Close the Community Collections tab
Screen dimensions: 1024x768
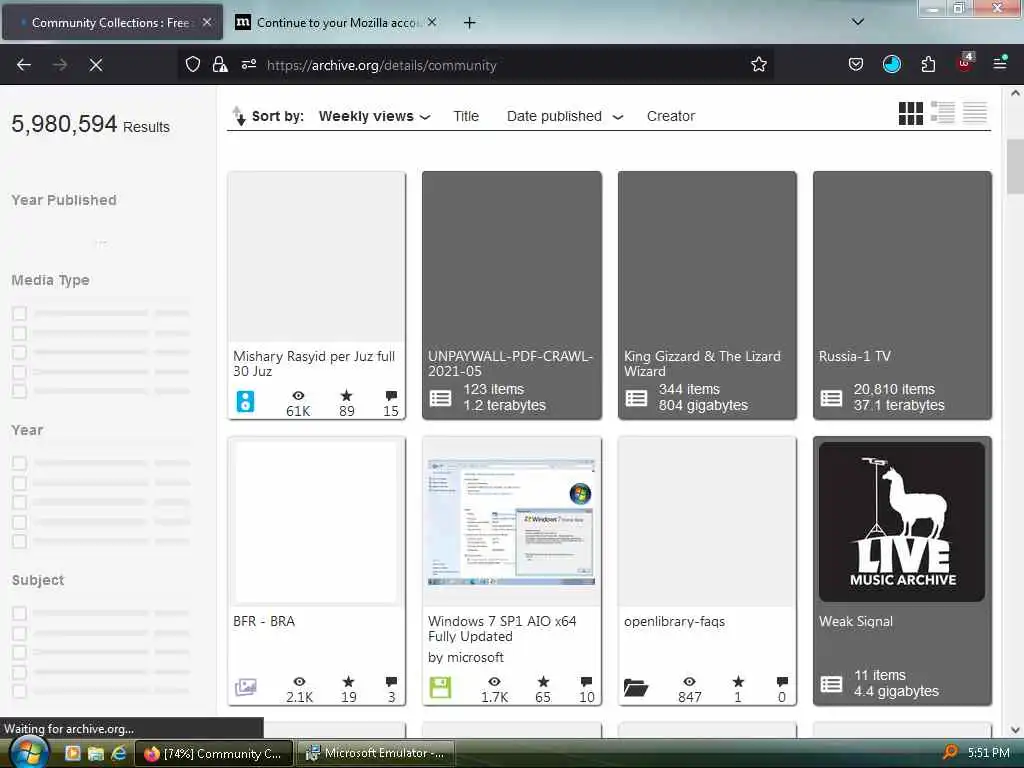206,22
